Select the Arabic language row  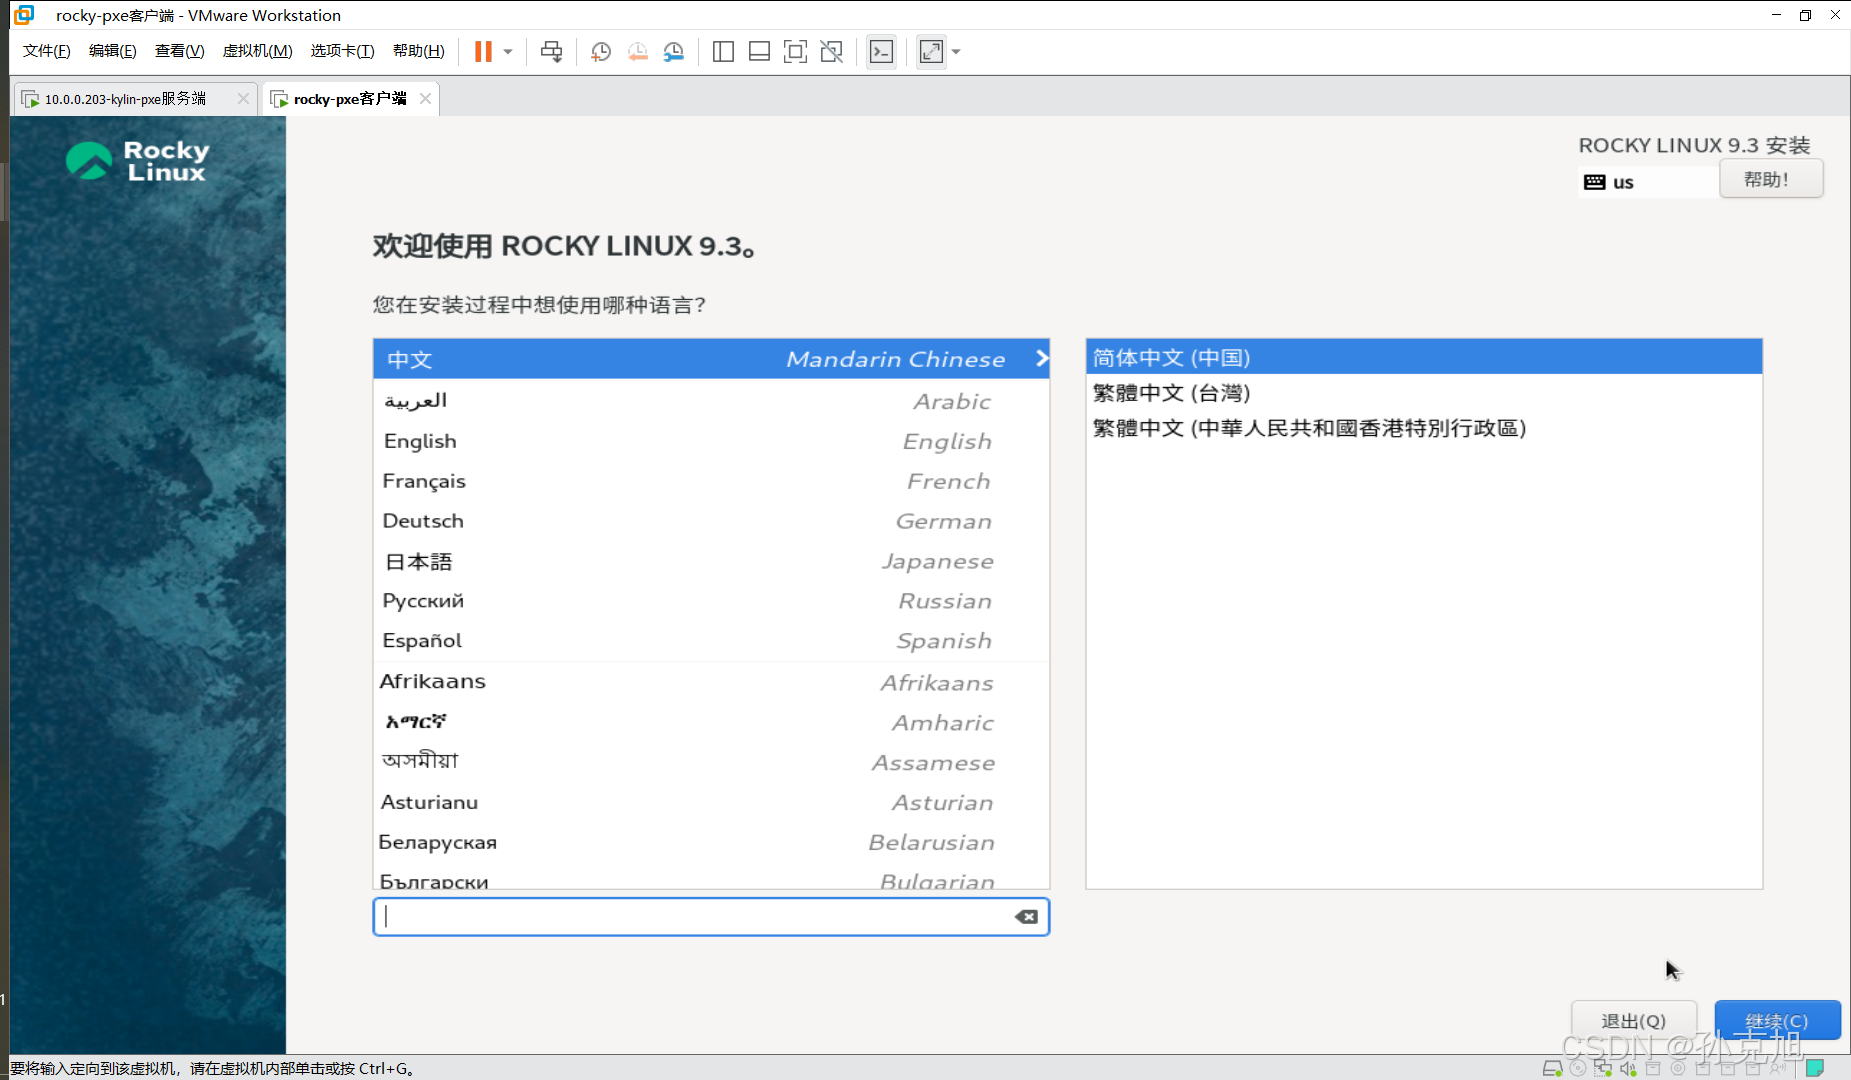point(711,401)
